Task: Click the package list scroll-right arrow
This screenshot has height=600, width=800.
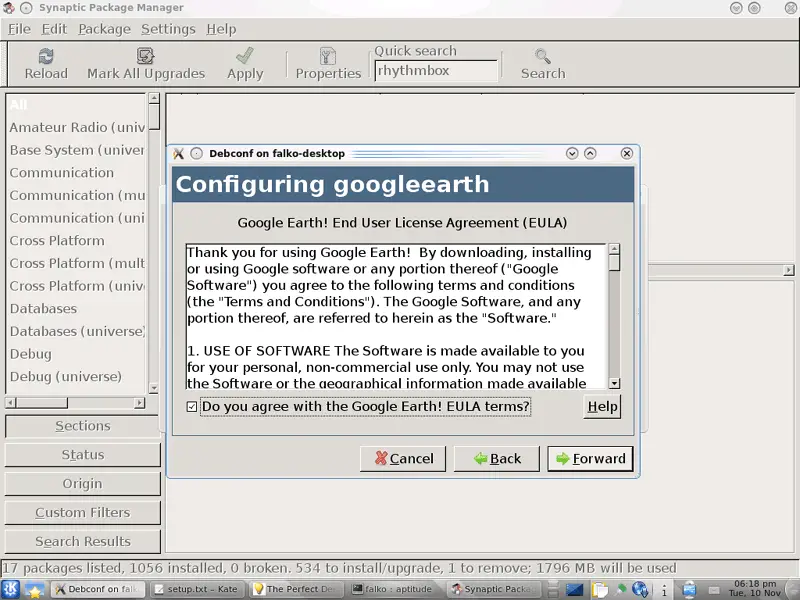Action: coord(789,270)
